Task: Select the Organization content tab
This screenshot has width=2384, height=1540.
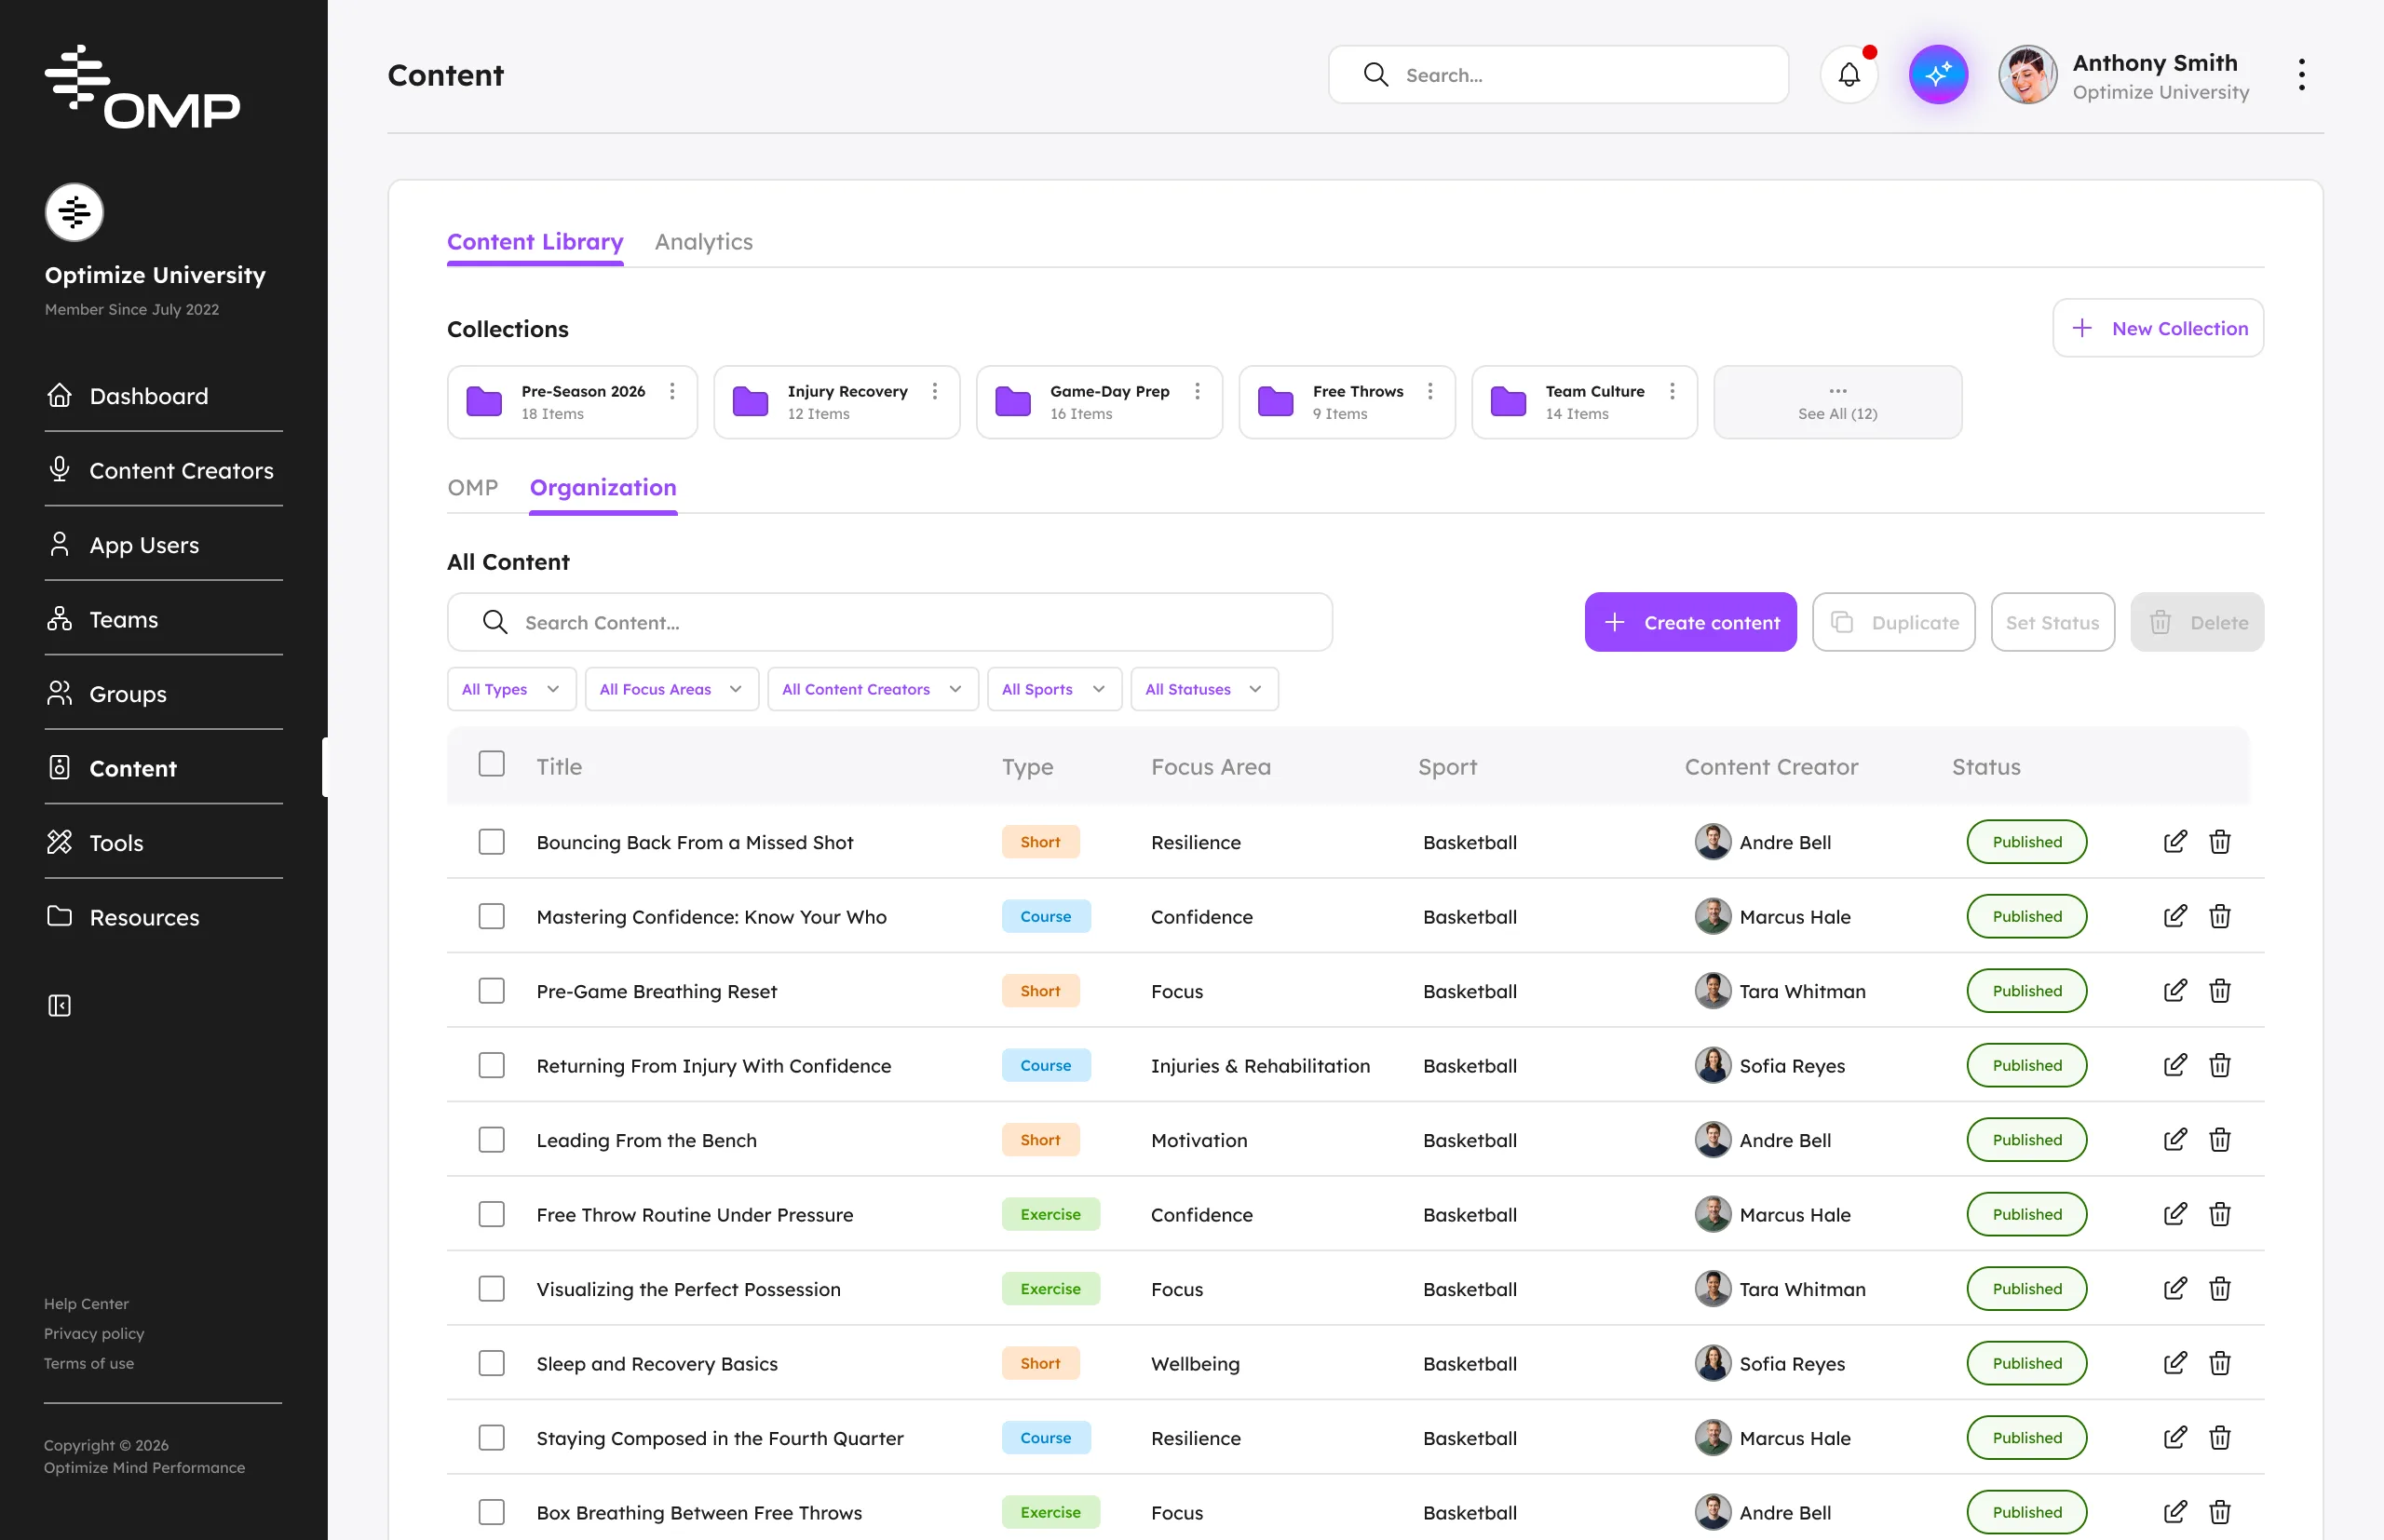Action: tap(603, 488)
